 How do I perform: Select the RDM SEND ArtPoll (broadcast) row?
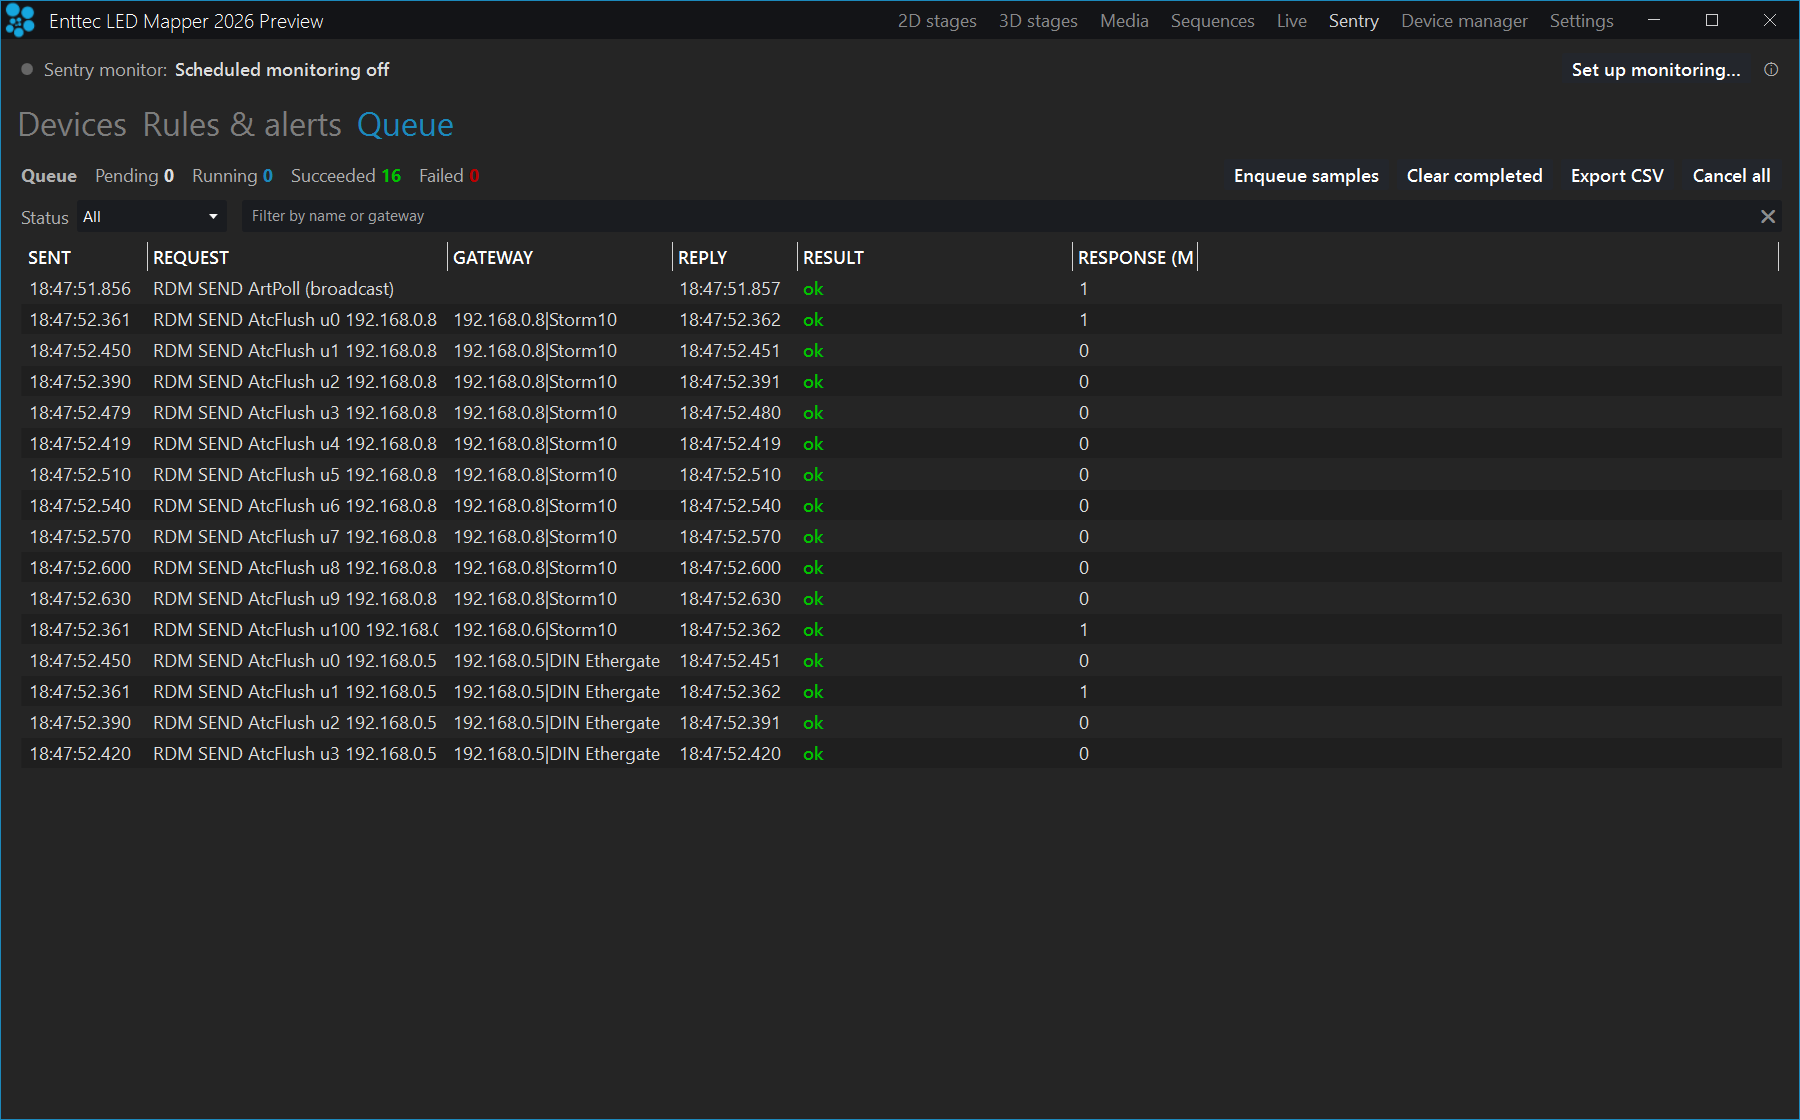coord(901,289)
